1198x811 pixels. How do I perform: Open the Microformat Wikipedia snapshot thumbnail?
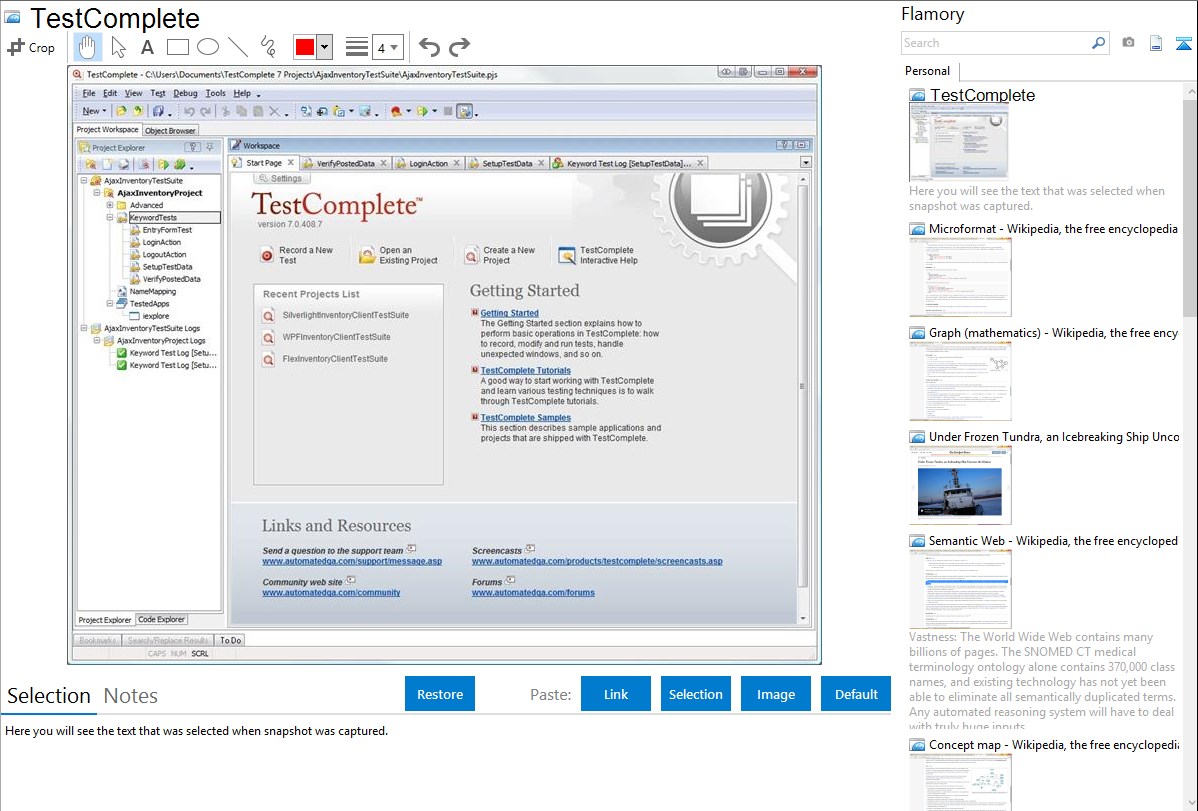pos(960,277)
